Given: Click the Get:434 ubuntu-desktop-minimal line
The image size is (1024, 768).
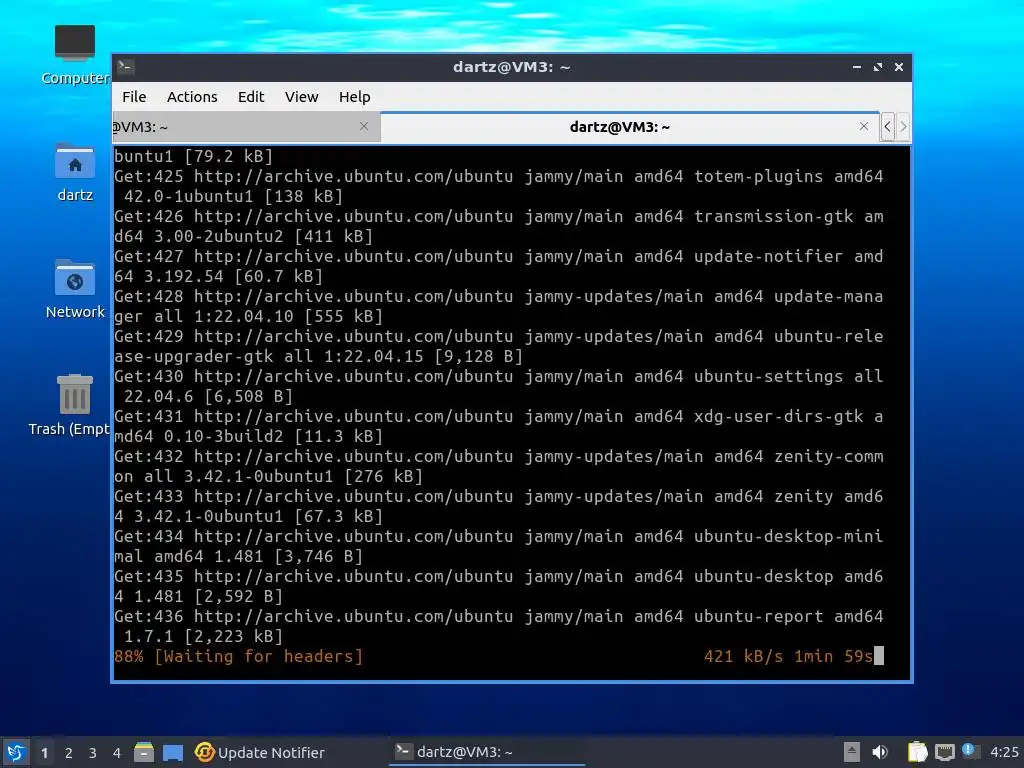Looking at the screenshot, I should (499, 546).
